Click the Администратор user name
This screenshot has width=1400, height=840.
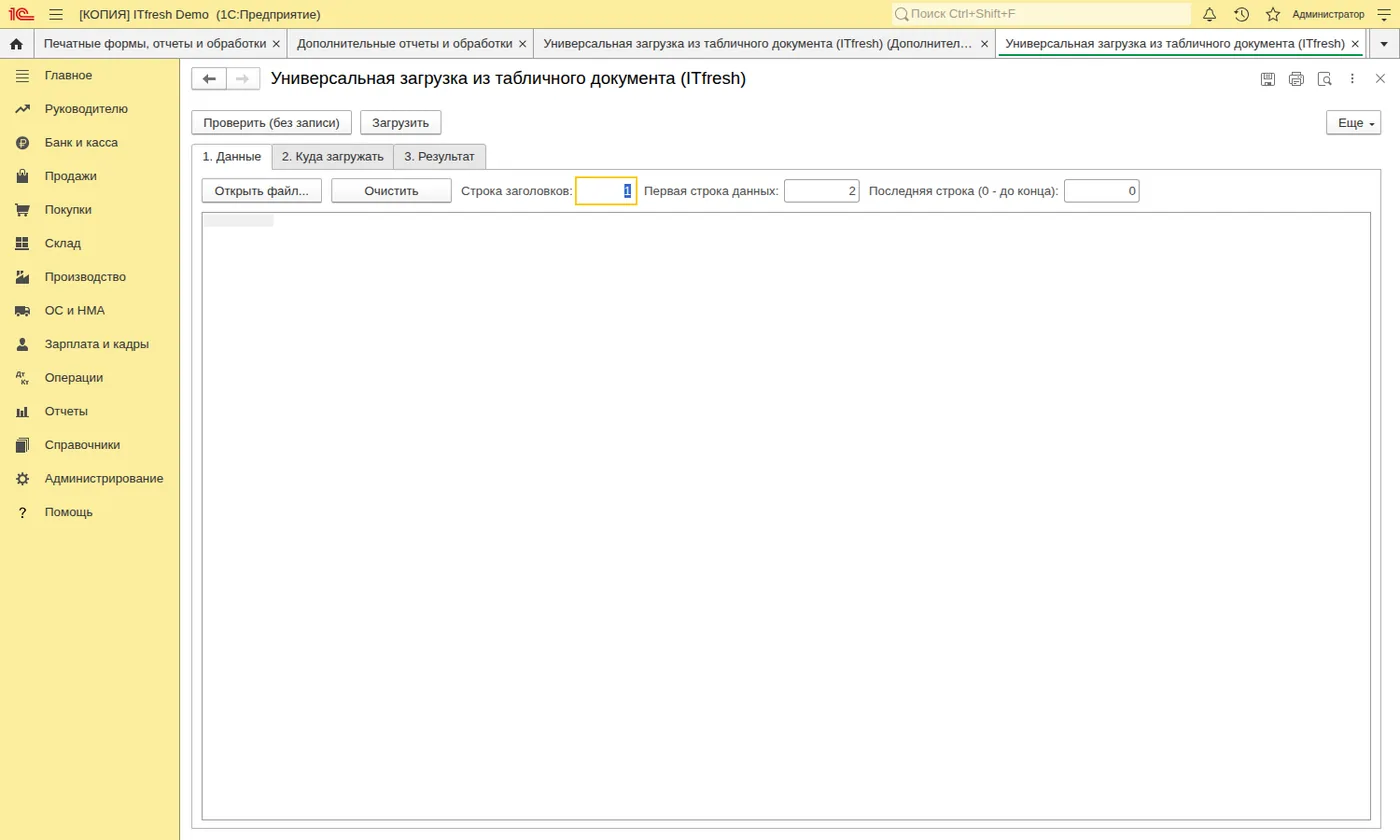pos(1328,14)
